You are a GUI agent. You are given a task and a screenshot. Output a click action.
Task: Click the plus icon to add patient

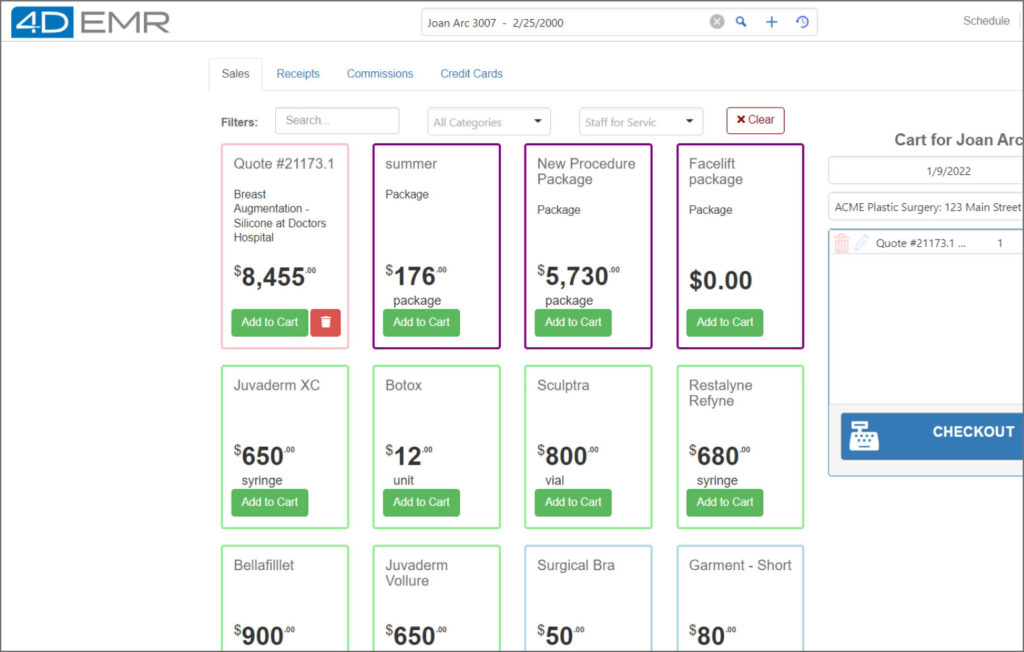click(x=771, y=22)
